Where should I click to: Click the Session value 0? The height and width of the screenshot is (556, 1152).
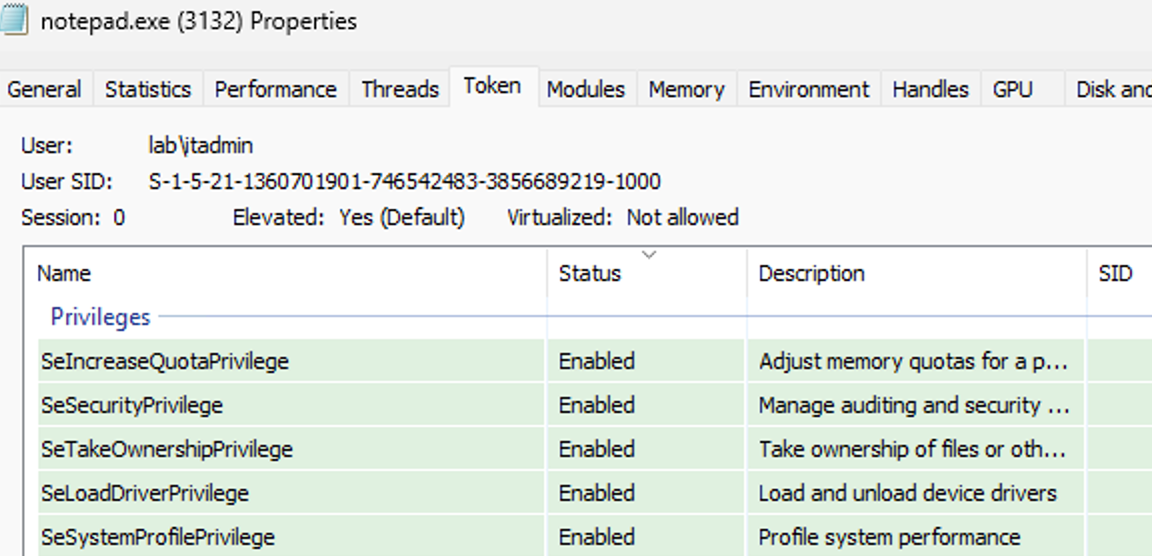(x=119, y=217)
